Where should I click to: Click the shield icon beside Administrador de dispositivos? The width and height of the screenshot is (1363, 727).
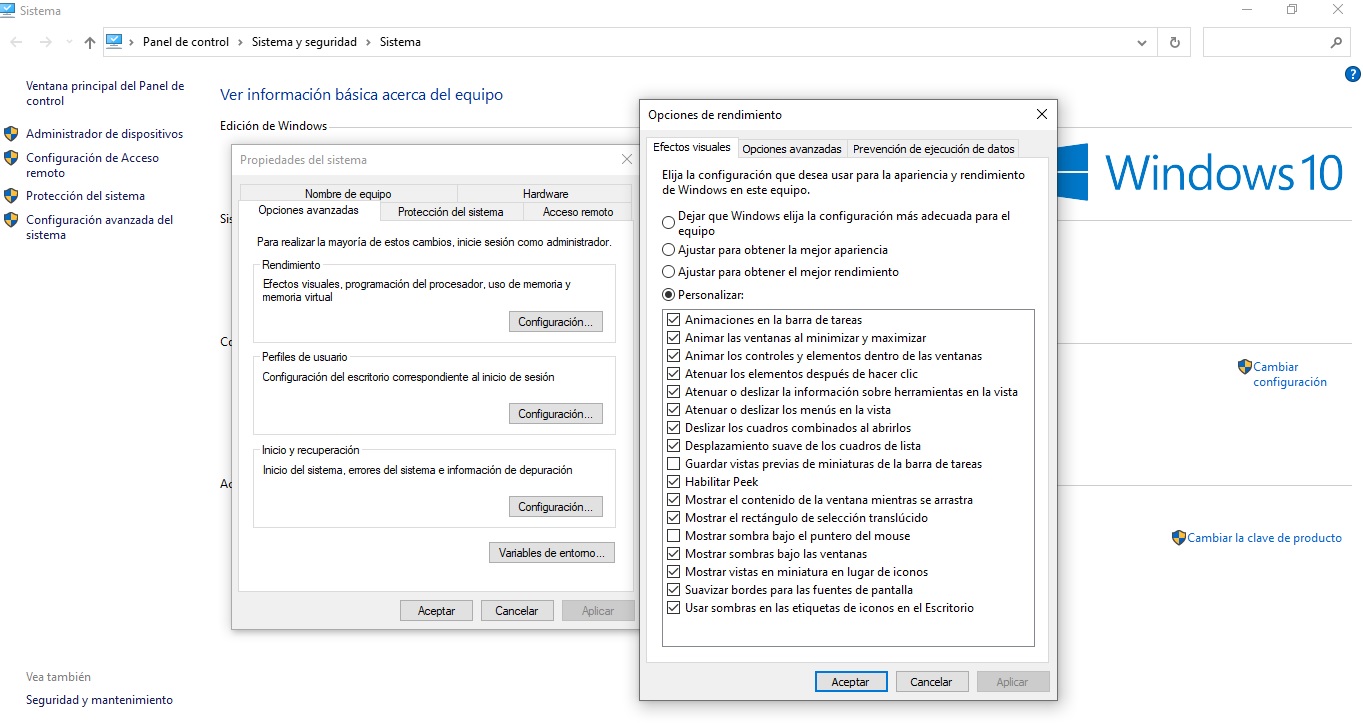[x=12, y=133]
